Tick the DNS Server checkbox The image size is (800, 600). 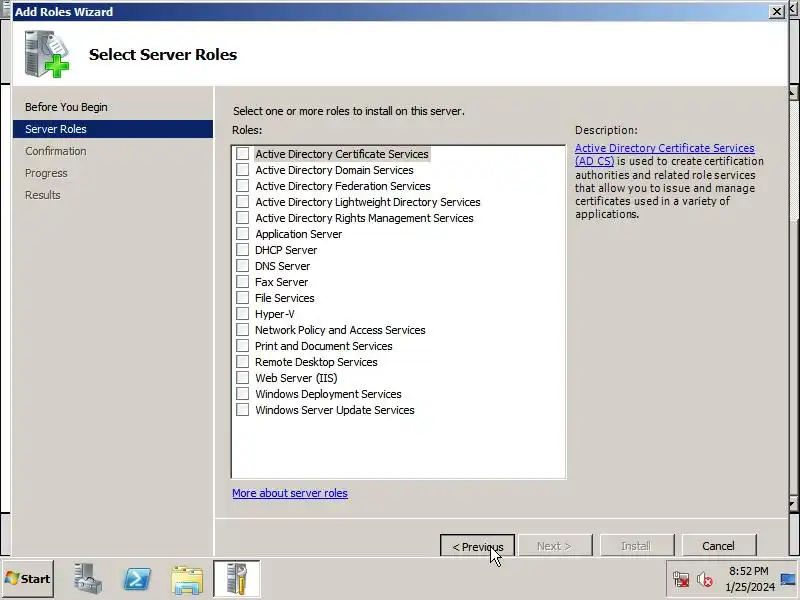242,266
